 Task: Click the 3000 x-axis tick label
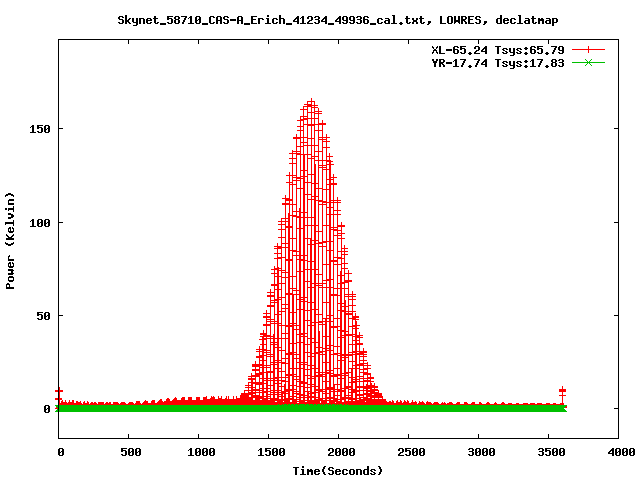pos(481,452)
